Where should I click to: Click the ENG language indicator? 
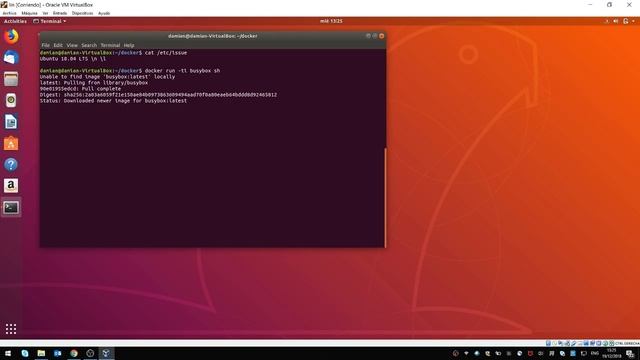click(x=595, y=353)
